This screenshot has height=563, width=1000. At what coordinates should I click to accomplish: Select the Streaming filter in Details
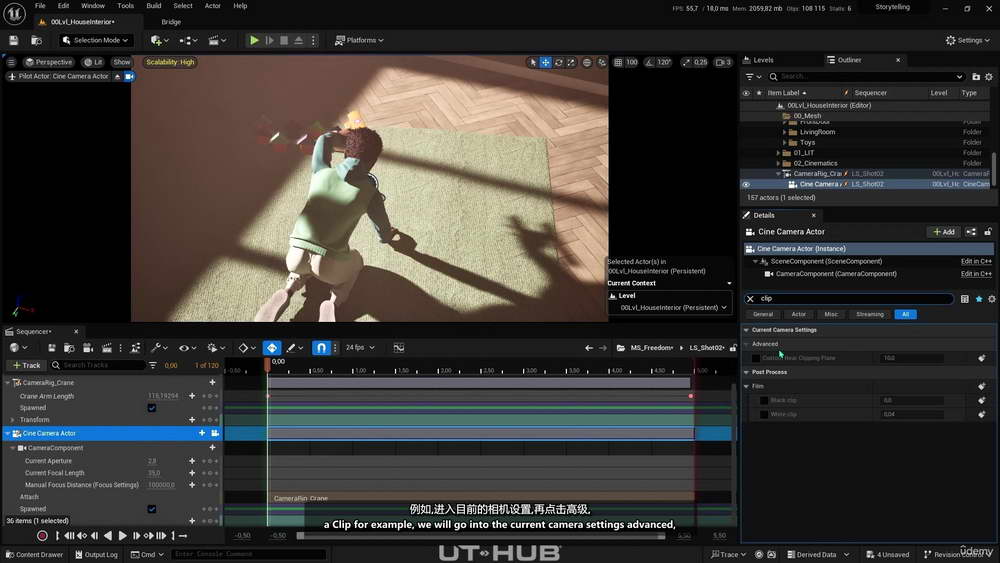click(870, 314)
